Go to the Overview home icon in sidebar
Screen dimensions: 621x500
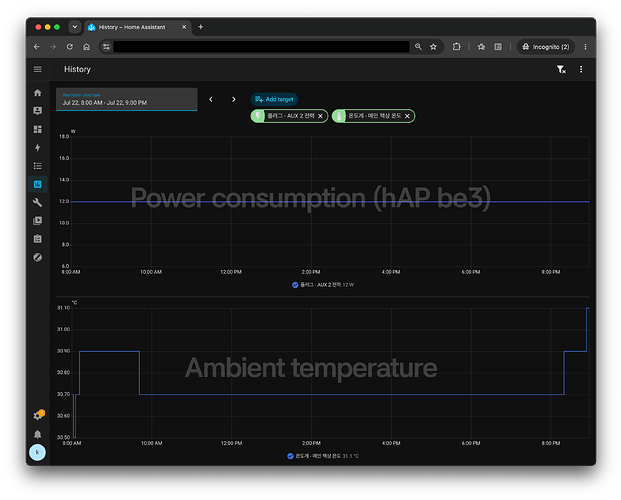[38, 93]
